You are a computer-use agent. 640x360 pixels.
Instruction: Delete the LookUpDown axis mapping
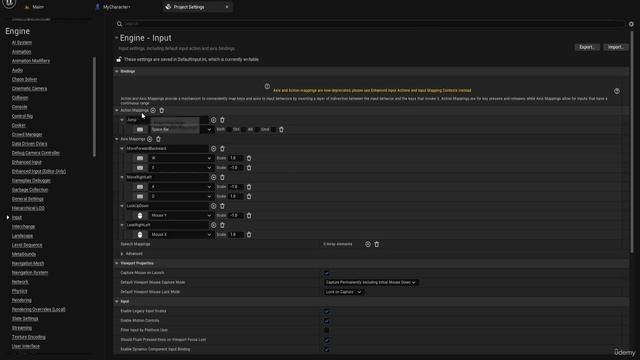(x=222, y=206)
